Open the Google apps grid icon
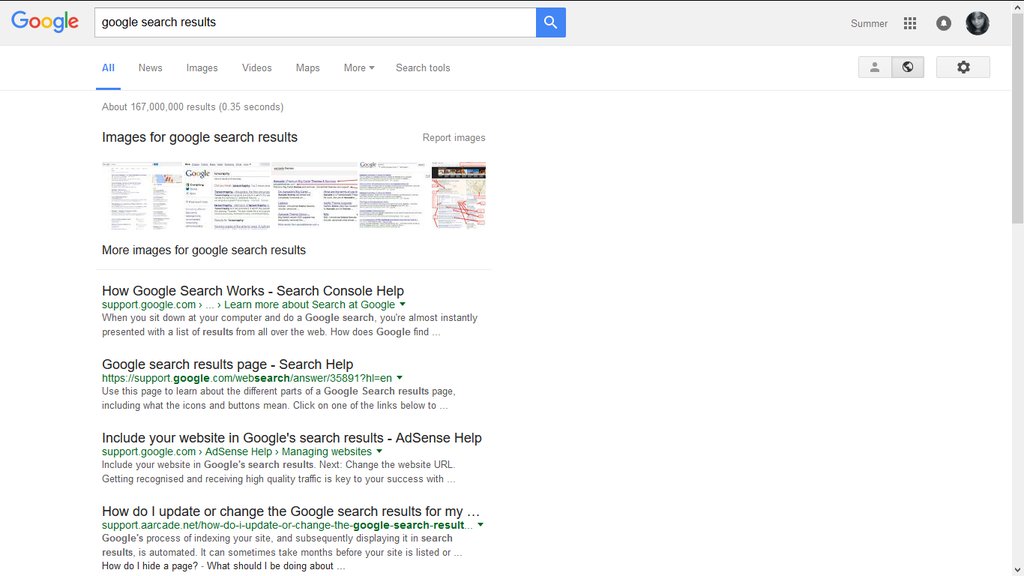Image resolution: width=1024 pixels, height=576 pixels. (910, 22)
